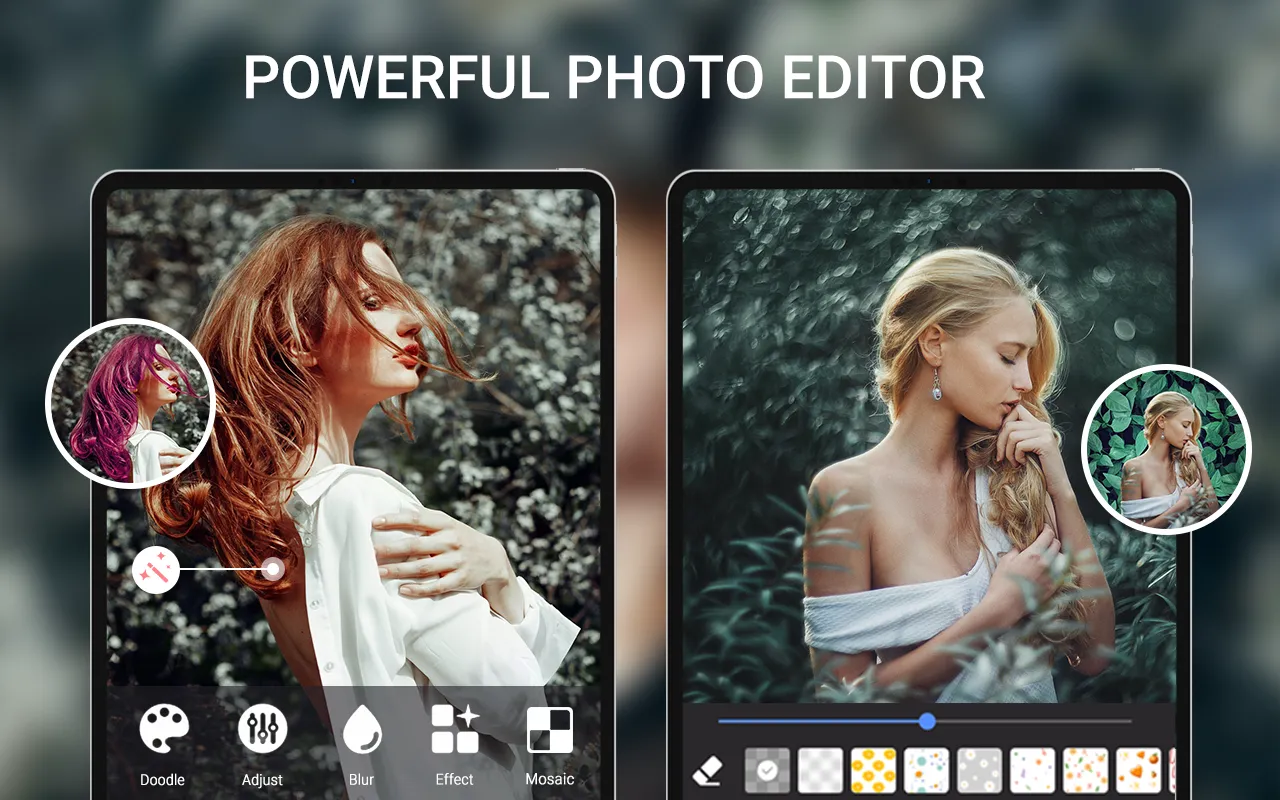This screenshot has height=800, width=1280.
Task: Open the Effect tool icon
Action: click(x=455, y=729)
